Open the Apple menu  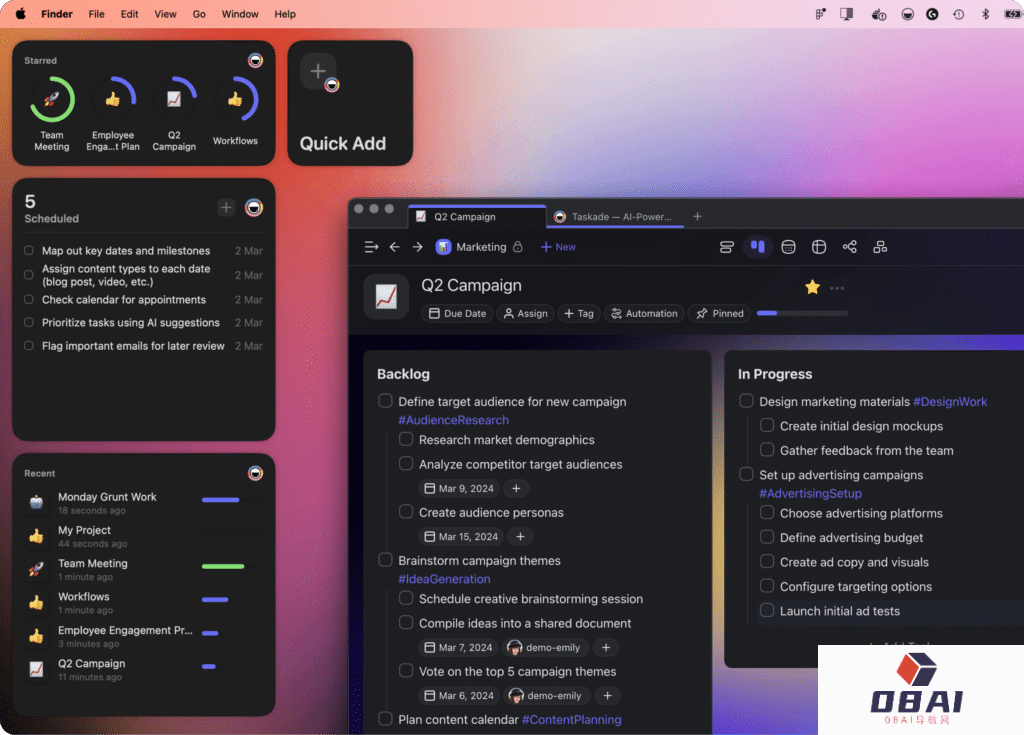(x=21, y=14)
